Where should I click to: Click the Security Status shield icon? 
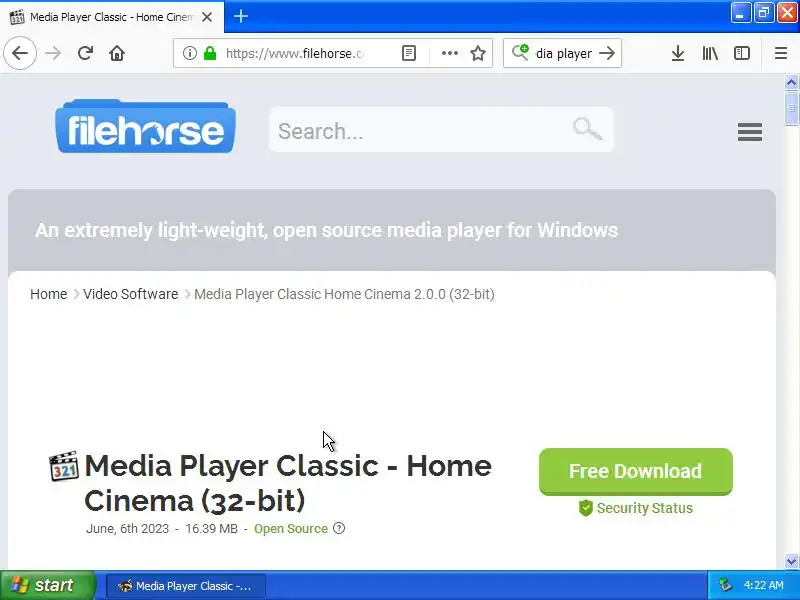(x=586, y=508)
